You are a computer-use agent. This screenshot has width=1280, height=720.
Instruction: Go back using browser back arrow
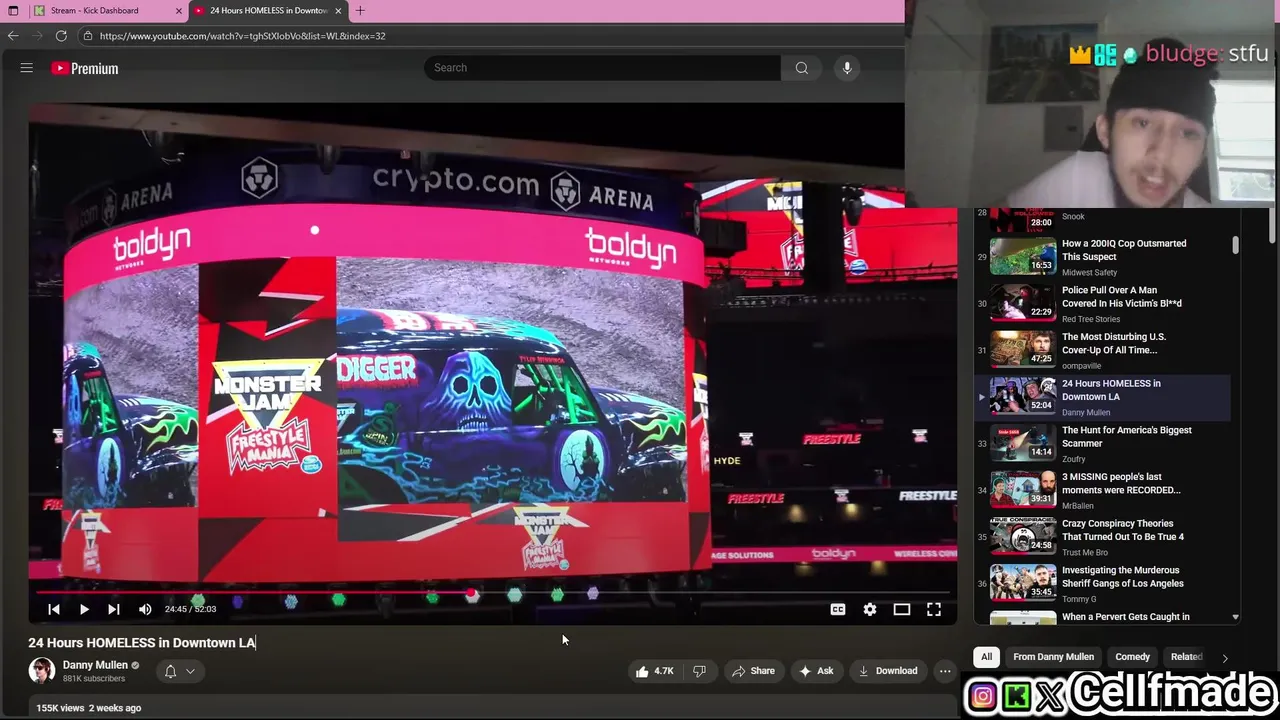pyautogui.click(x=13, y=36)
